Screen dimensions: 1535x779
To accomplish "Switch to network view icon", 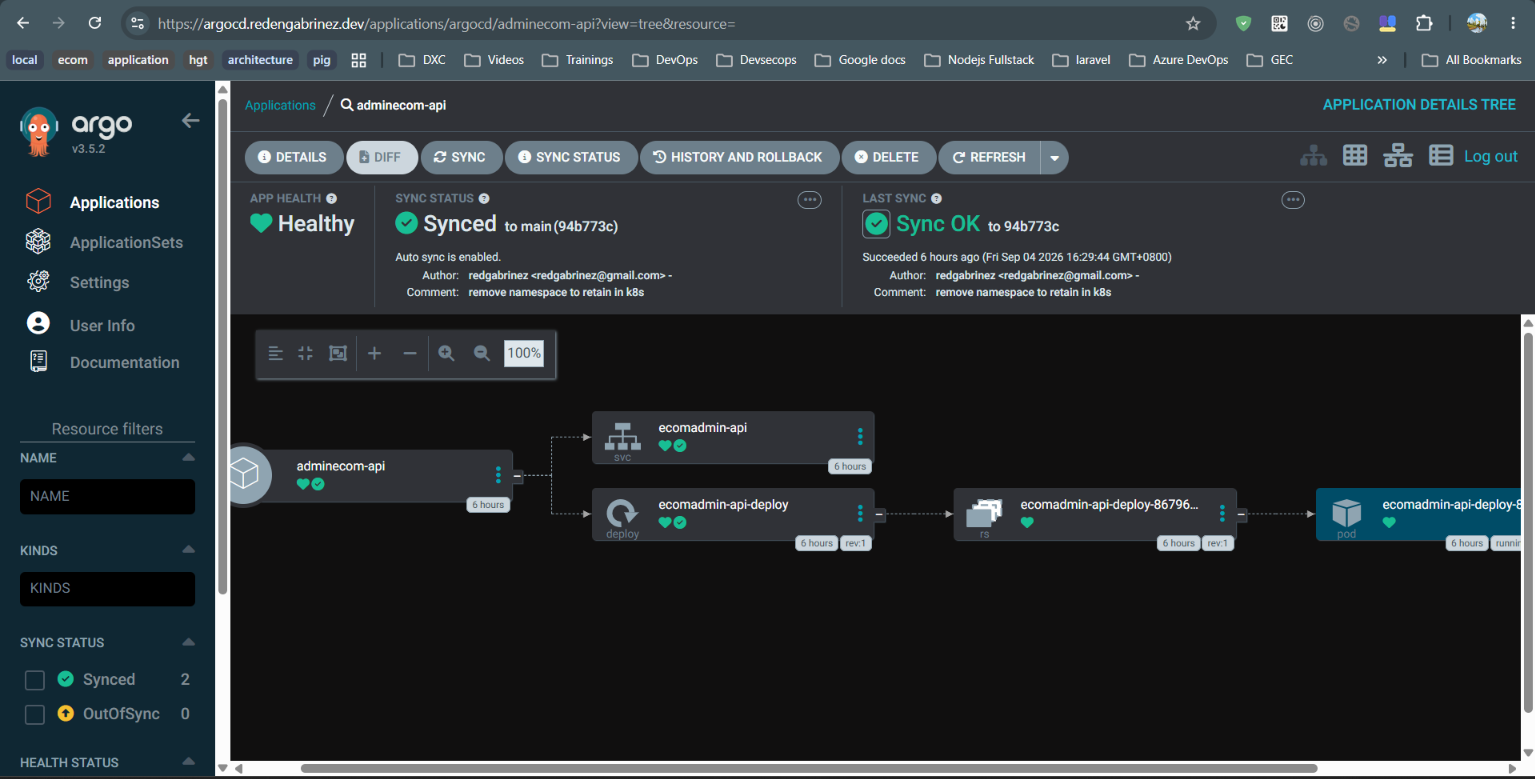I will (x=1398, y=155).
